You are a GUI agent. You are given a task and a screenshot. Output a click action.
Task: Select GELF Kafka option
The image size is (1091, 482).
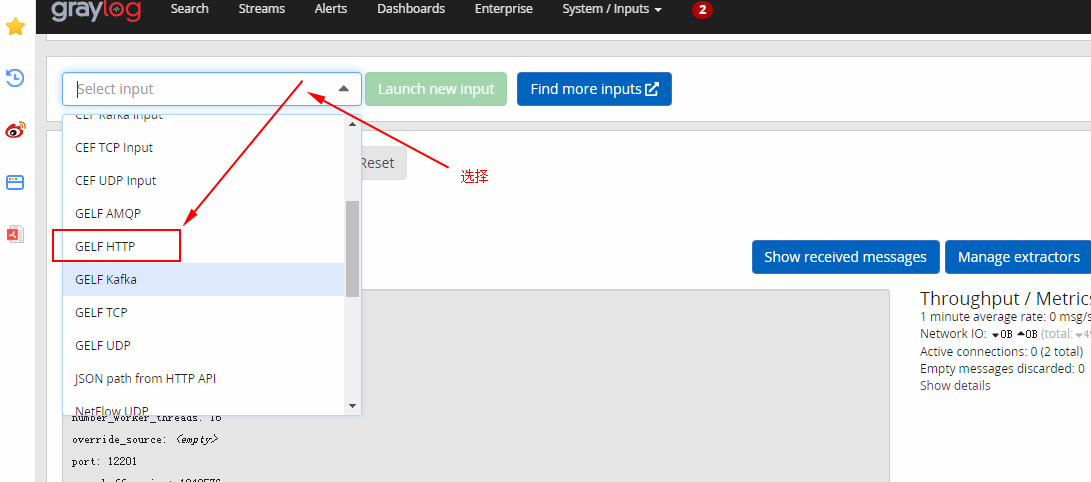204,280
